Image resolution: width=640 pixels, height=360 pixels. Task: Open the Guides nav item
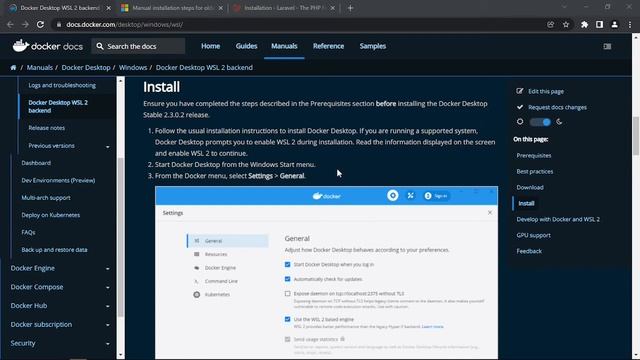point(246,46)
